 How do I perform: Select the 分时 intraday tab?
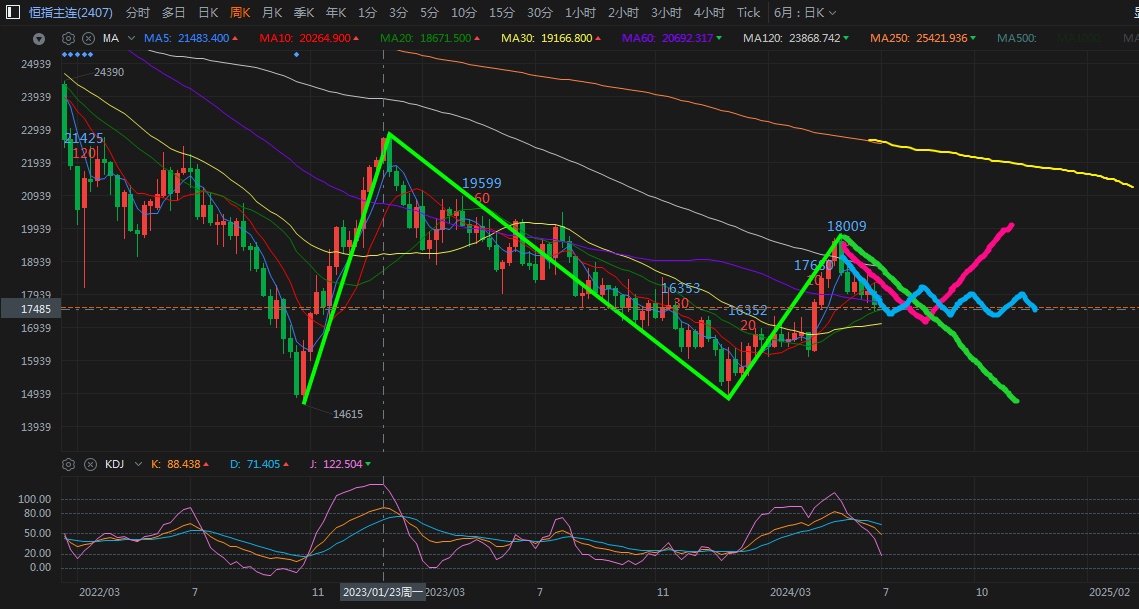click(x=138, y=13)
